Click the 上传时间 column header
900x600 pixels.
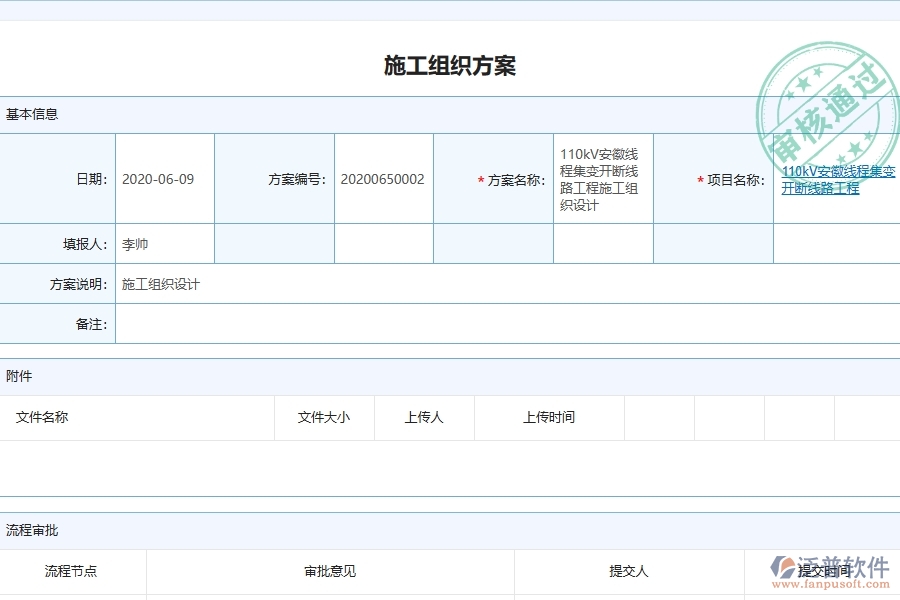pyautogui.click(x=548, y=418)
